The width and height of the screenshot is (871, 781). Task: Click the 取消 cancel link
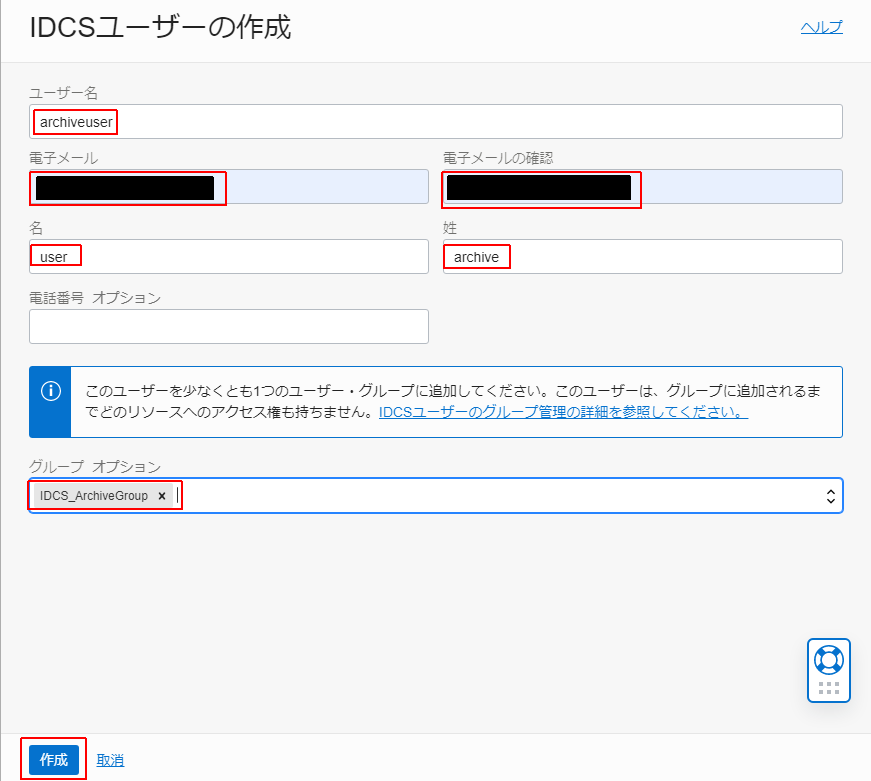(x=110, y=760)
